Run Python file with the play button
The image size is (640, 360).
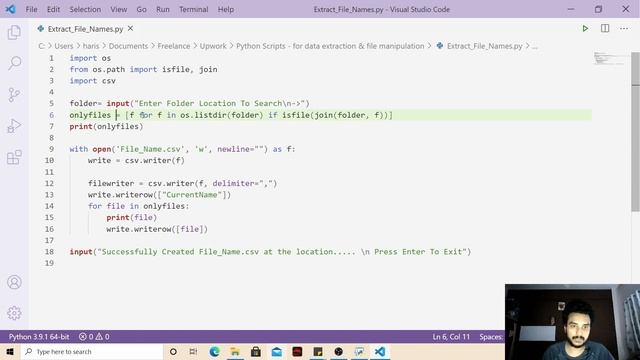tap(585, 29)
